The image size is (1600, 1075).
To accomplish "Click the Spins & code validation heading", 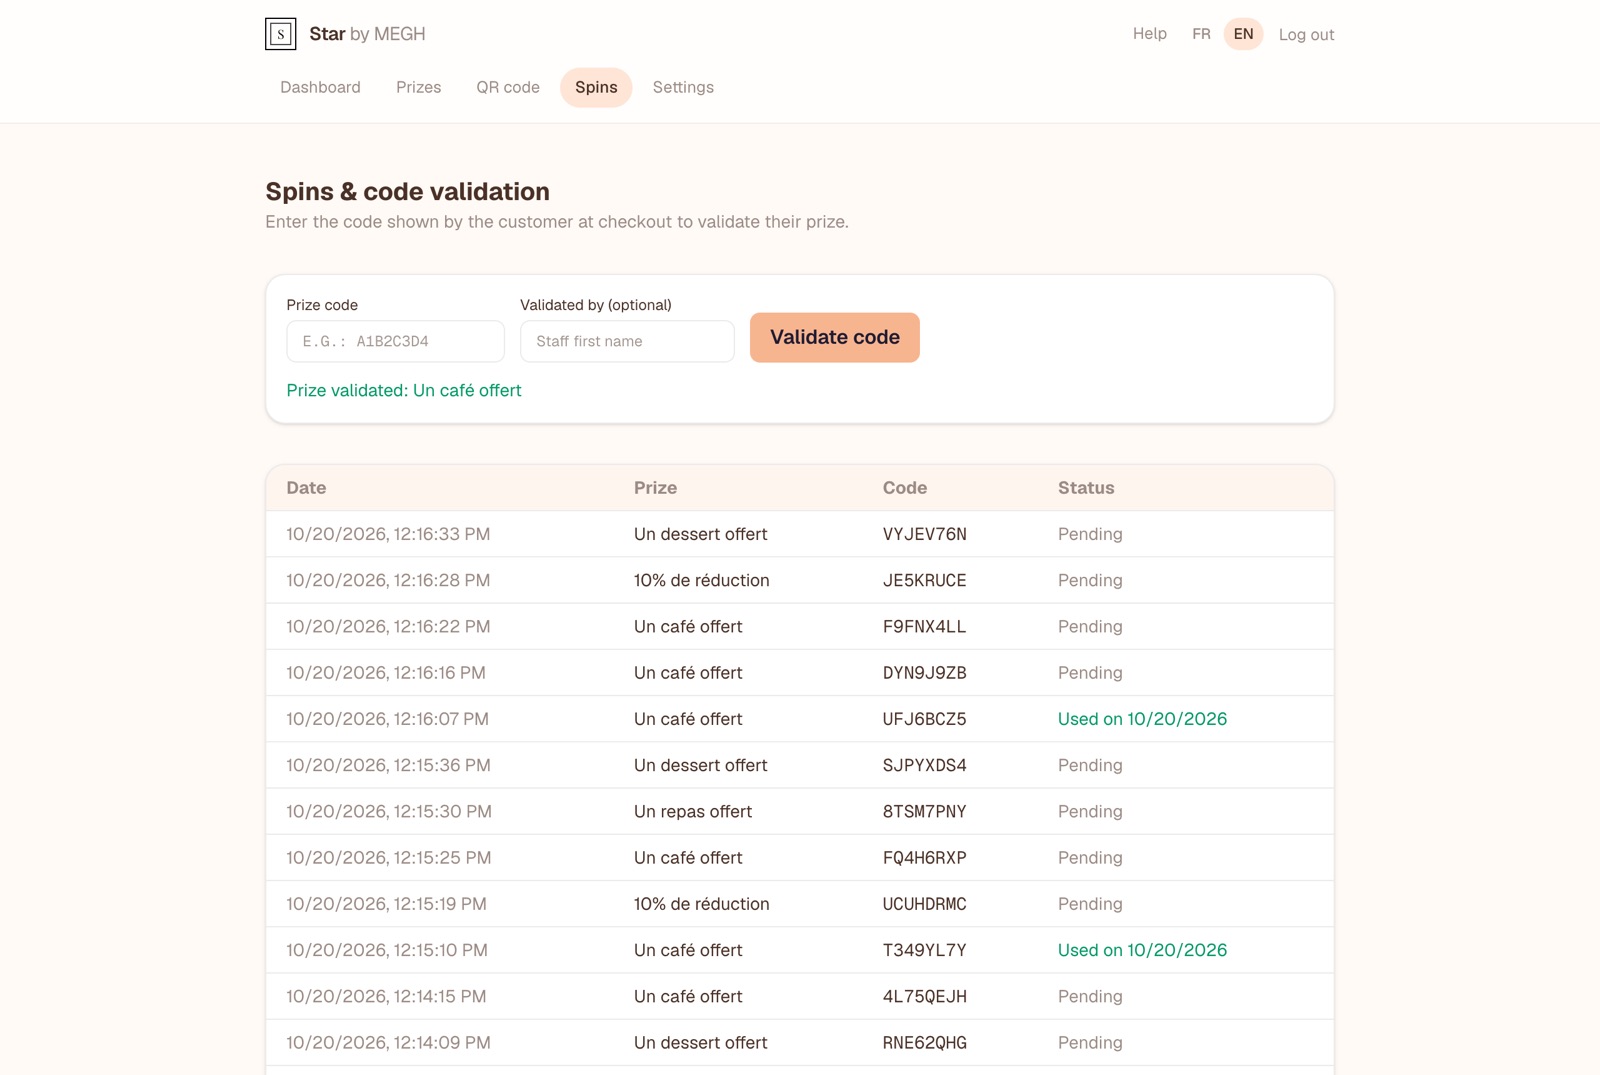I will [x=407, y=191].
